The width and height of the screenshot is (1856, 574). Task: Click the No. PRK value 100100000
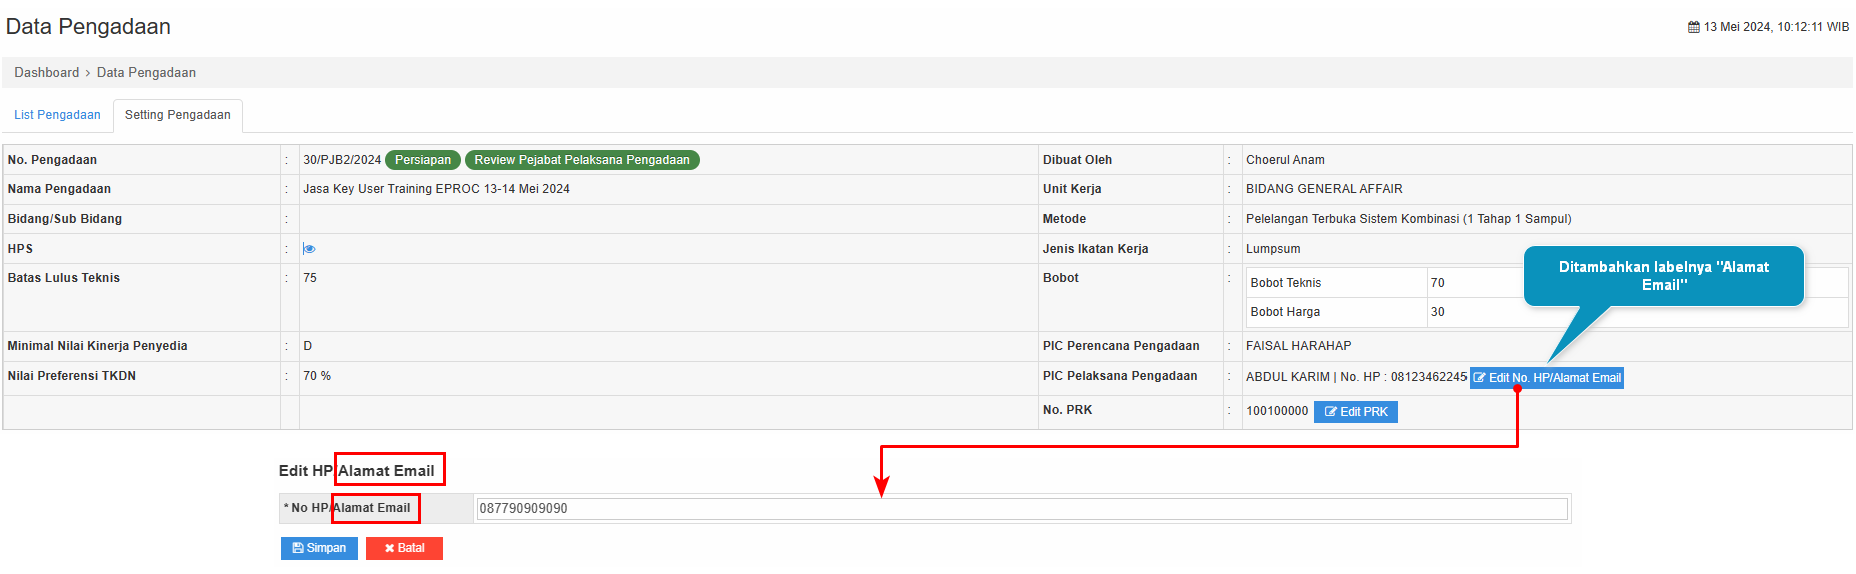(x=1277, y=411)
